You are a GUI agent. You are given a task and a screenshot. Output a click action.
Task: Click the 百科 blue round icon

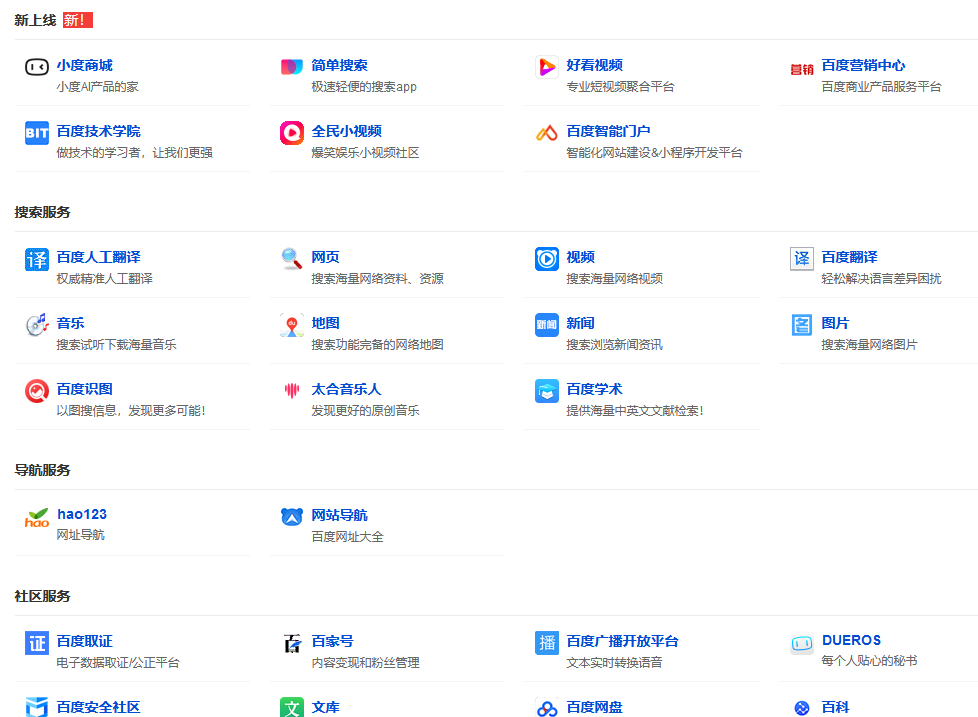coord(801,708)
